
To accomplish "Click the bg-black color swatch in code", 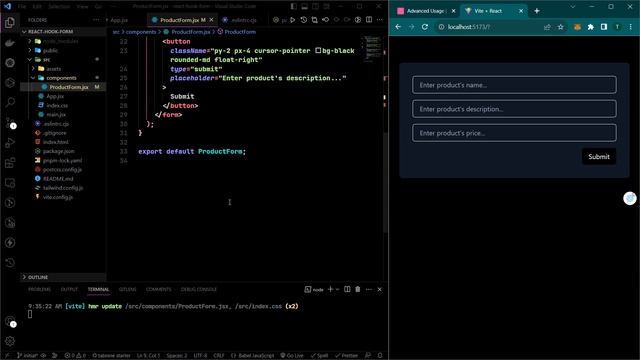I will pos(318,51).
